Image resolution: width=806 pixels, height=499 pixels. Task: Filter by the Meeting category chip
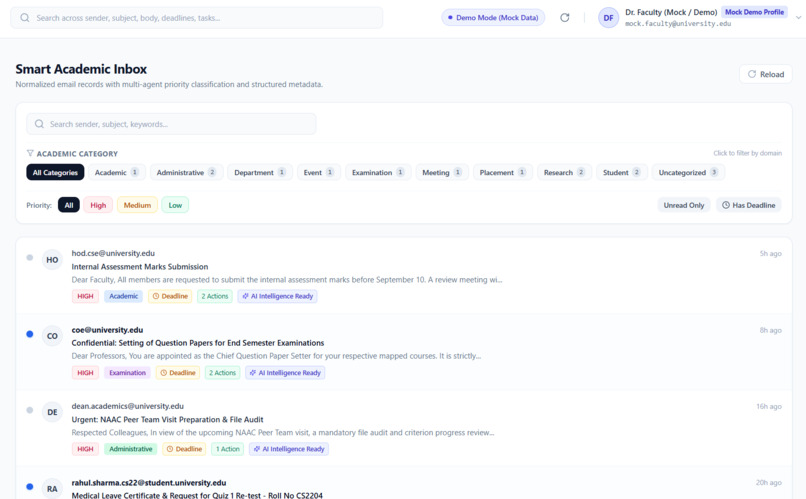[442, 172]
